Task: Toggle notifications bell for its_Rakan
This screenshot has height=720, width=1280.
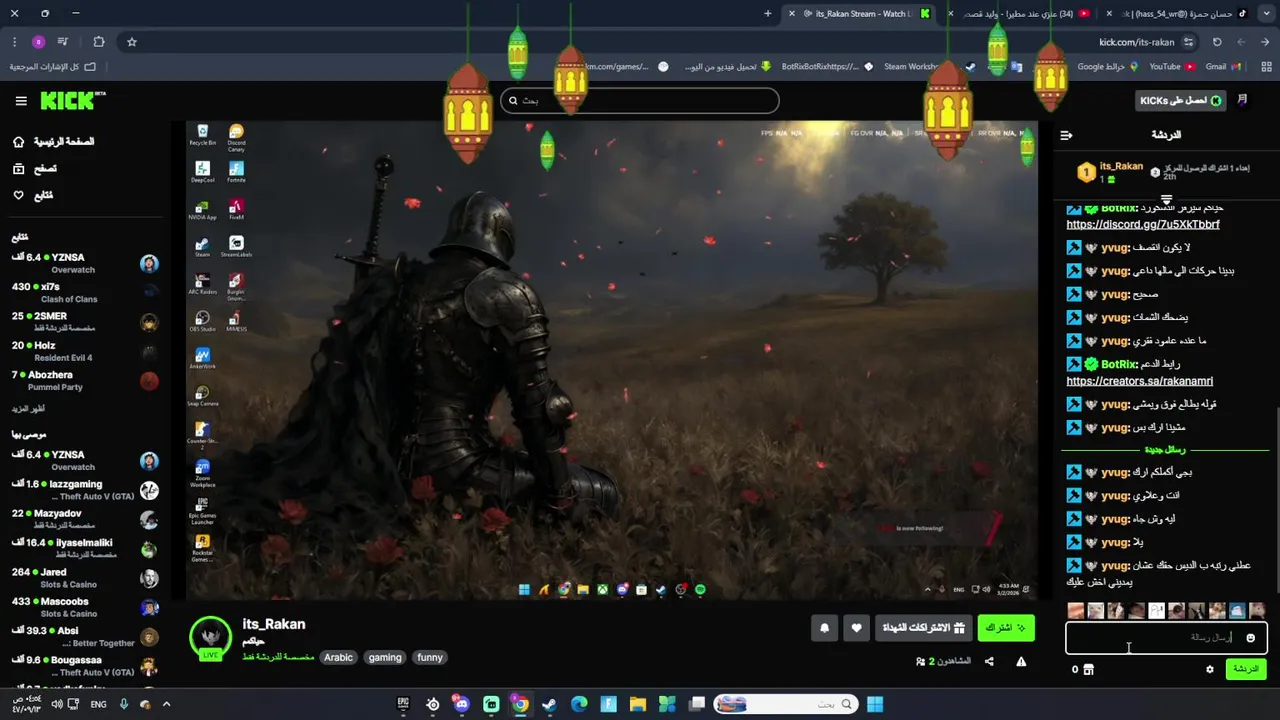Action: pos(824,628)
